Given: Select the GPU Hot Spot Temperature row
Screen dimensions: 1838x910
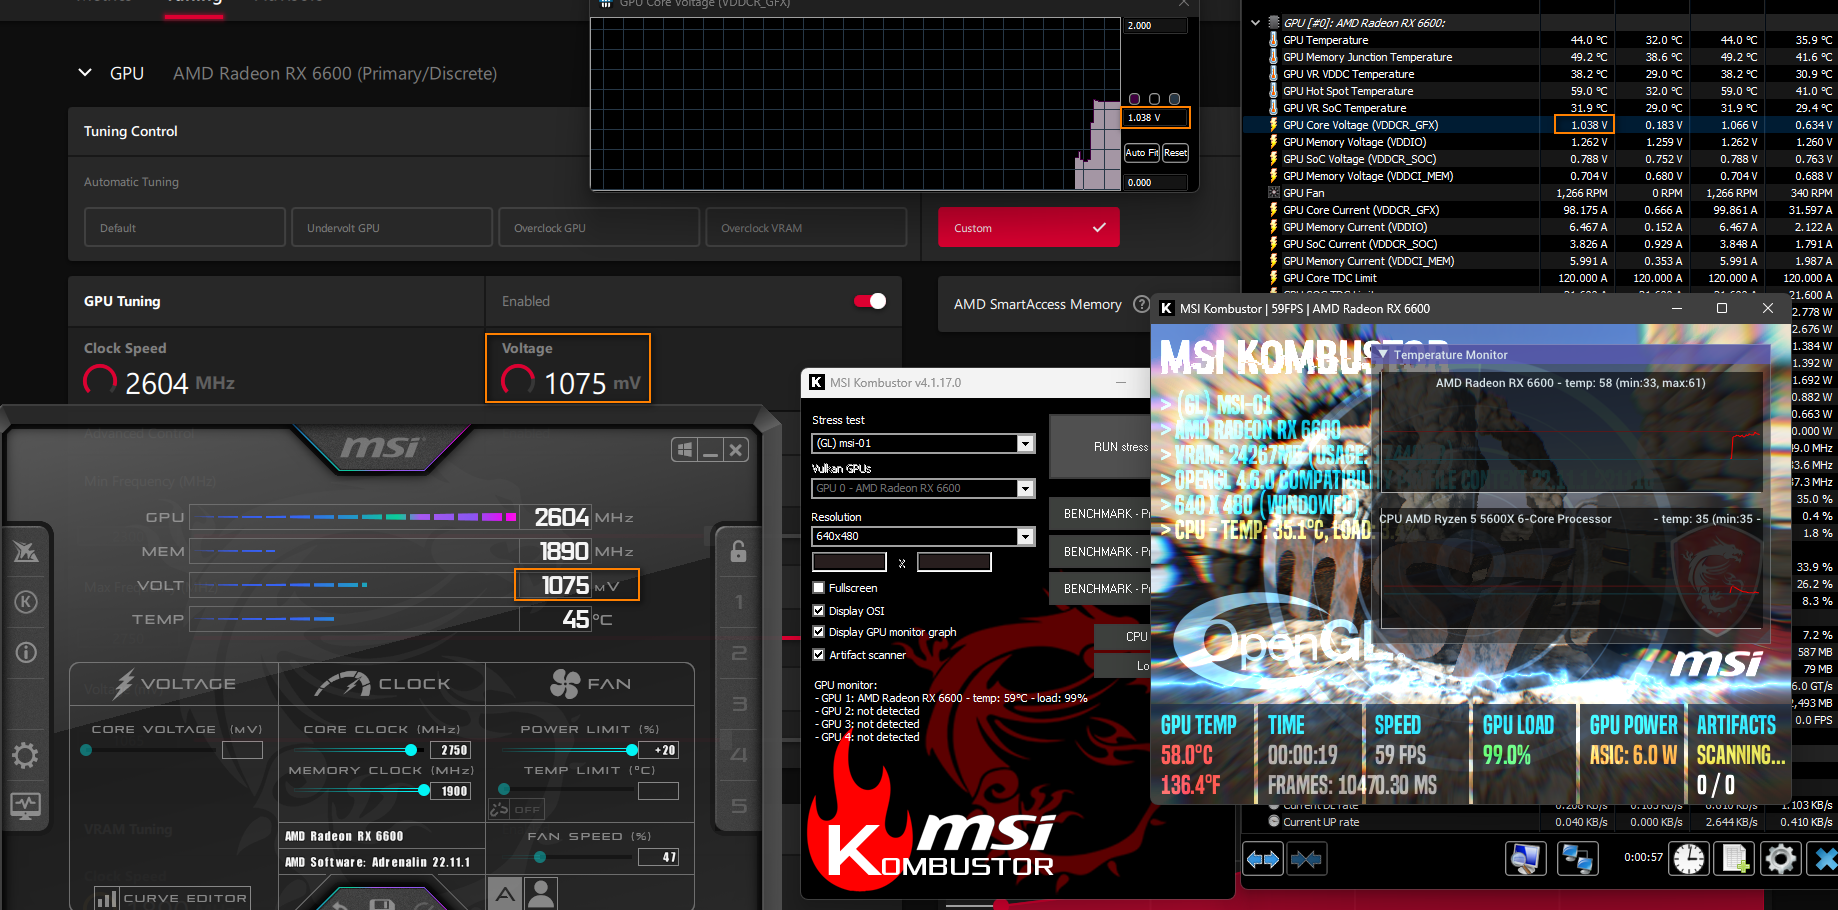Looking at the screenshot, I should point(1539,91).
